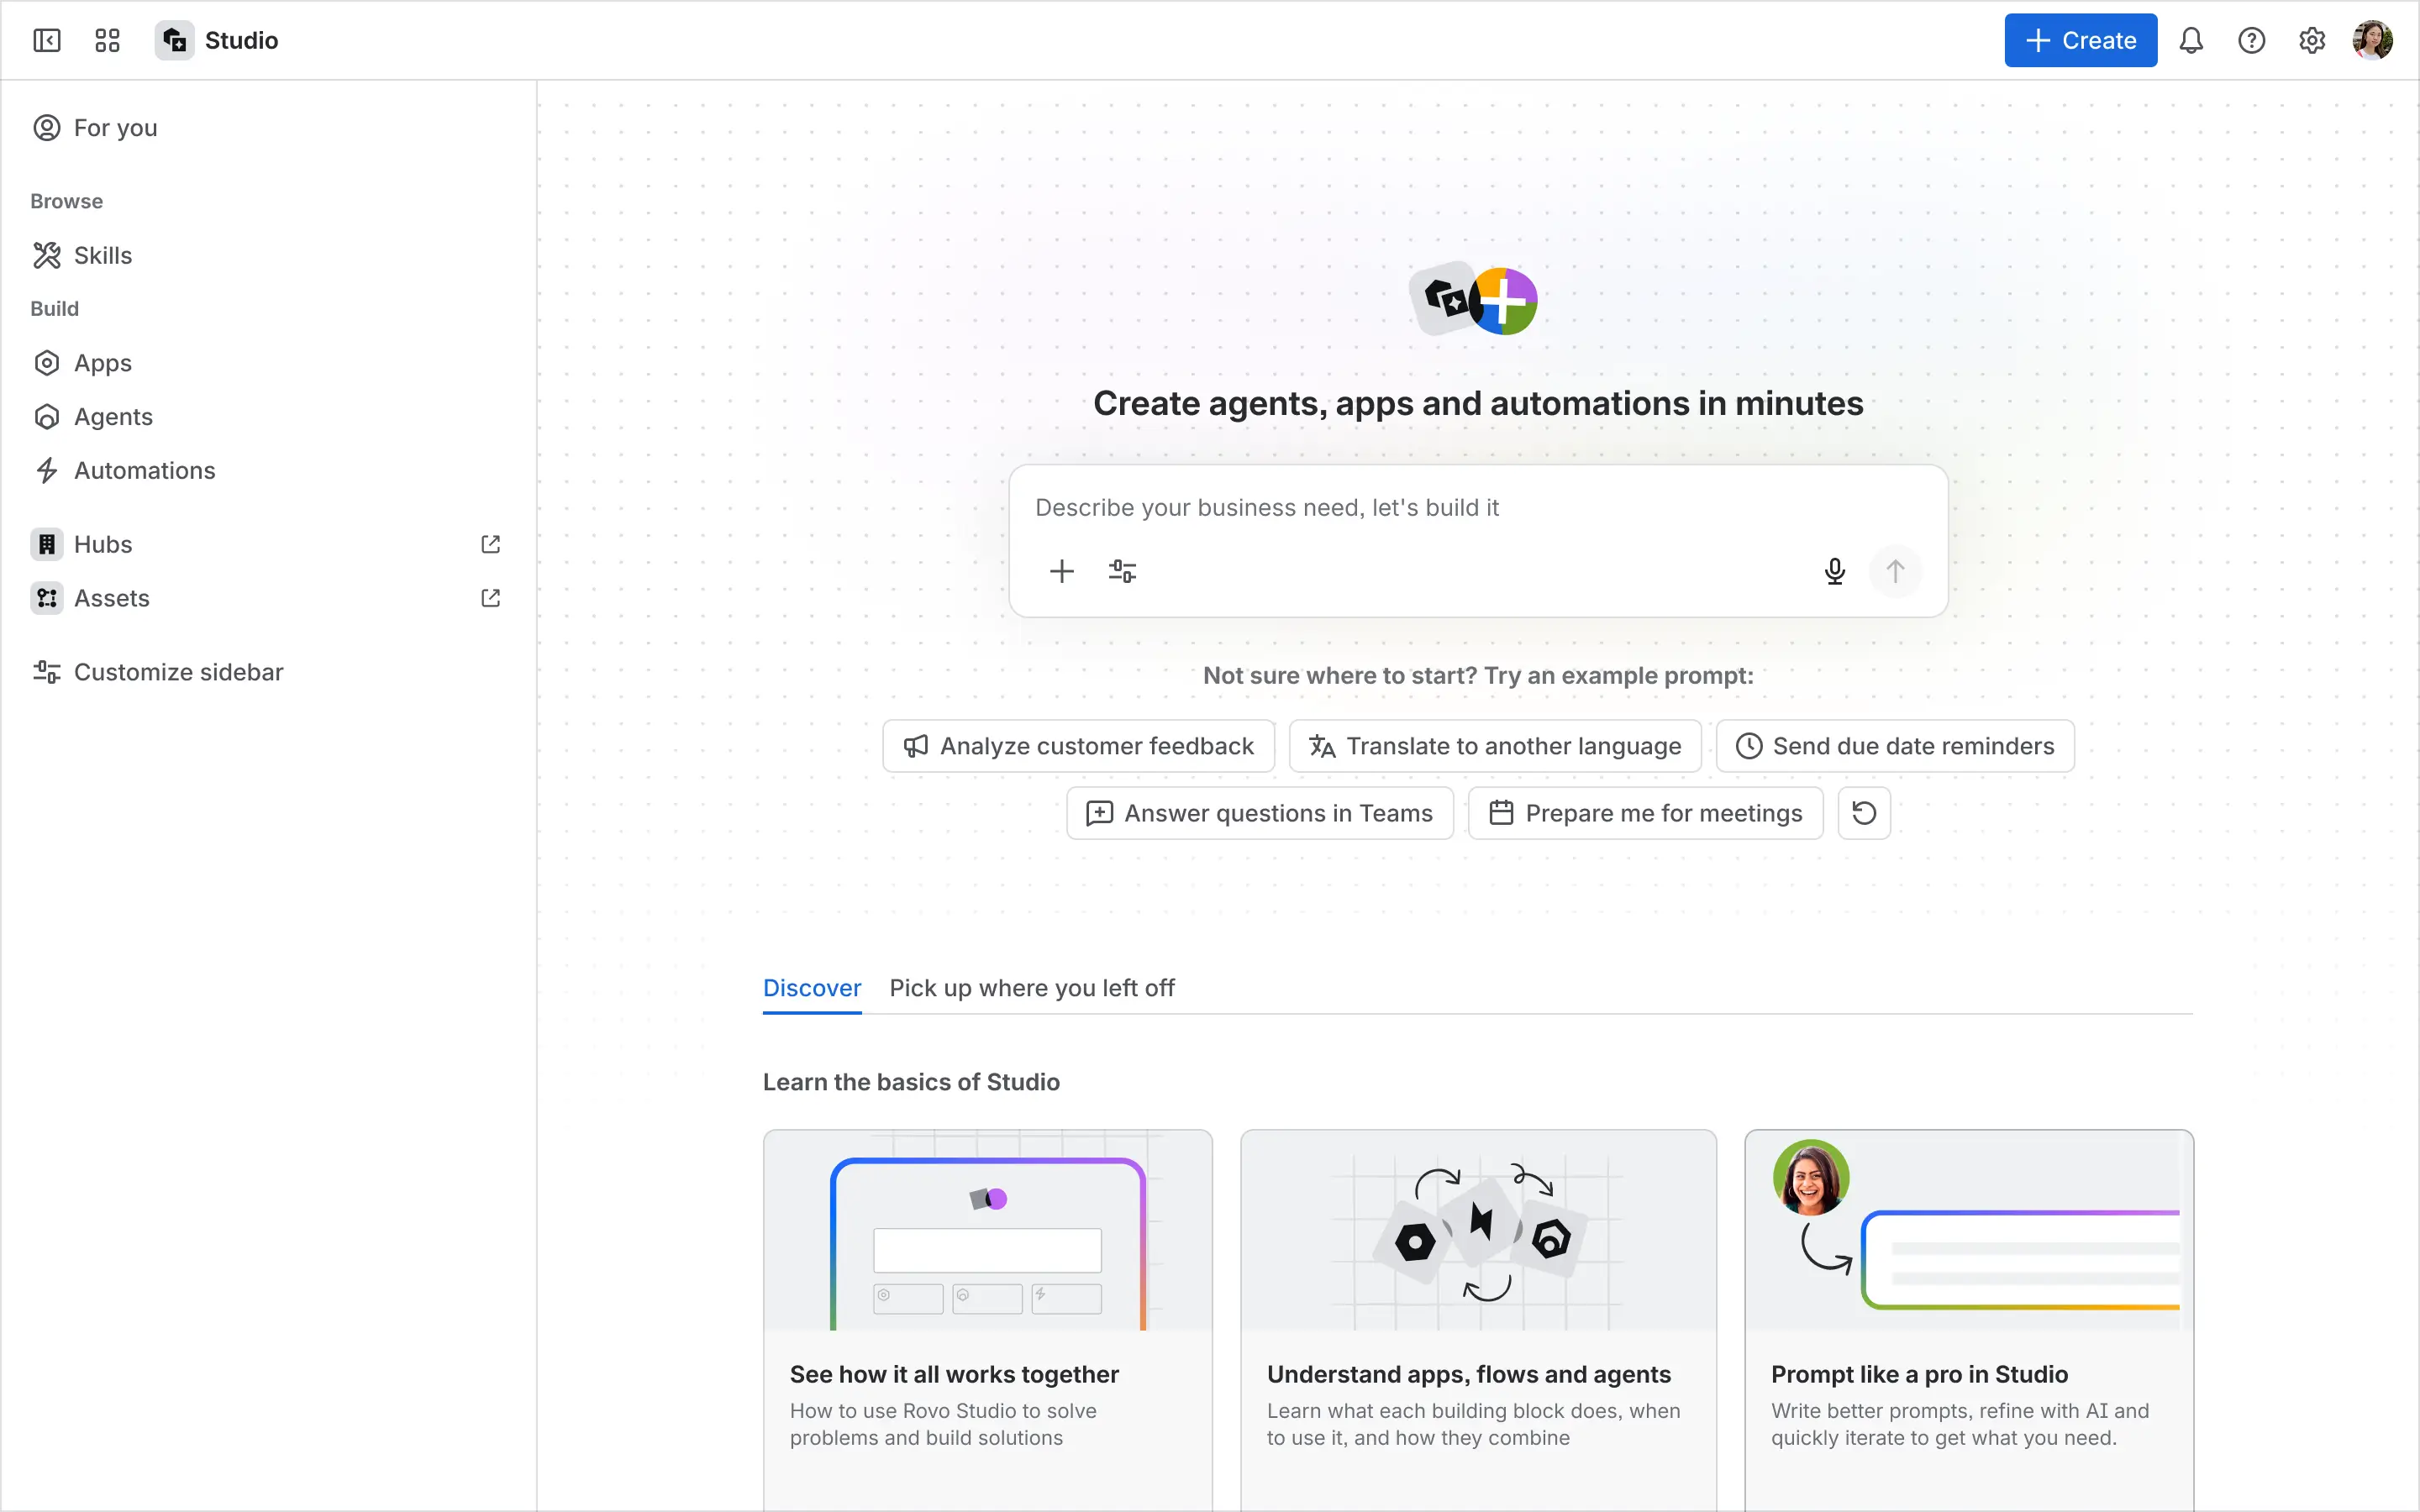Screen dimensions: 2420x1512
Task: Open Assets in the sidebar
Action: 268,598
